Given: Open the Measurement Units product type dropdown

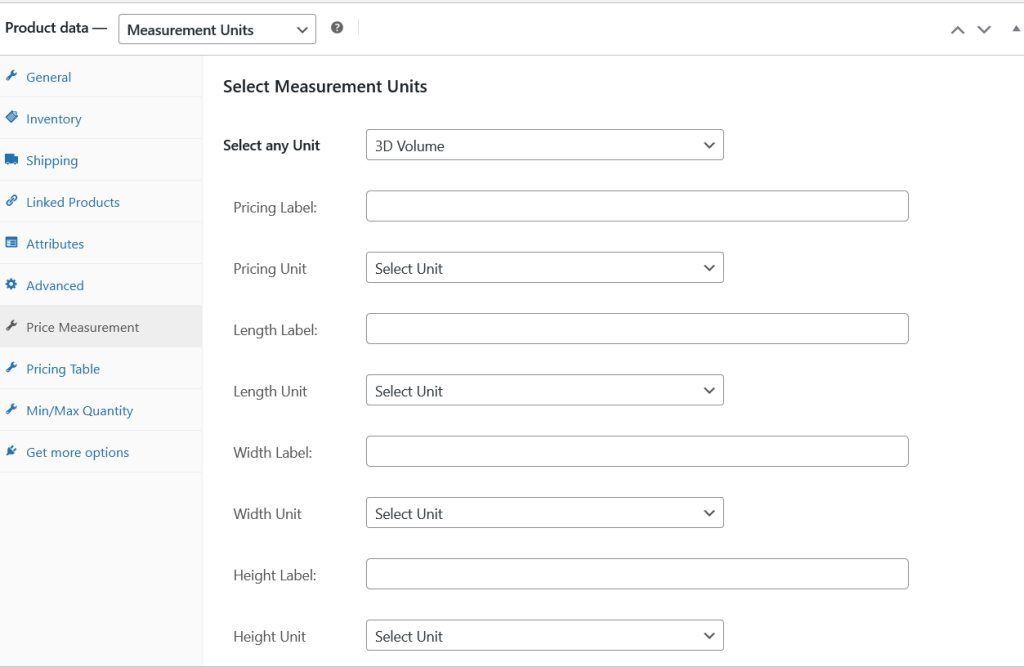Looking at the screenshot, I should pyautogui.click(x=217, y=30).
